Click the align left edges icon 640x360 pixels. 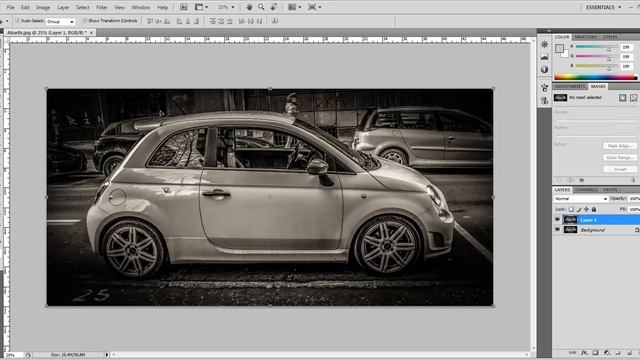[180, 21]
